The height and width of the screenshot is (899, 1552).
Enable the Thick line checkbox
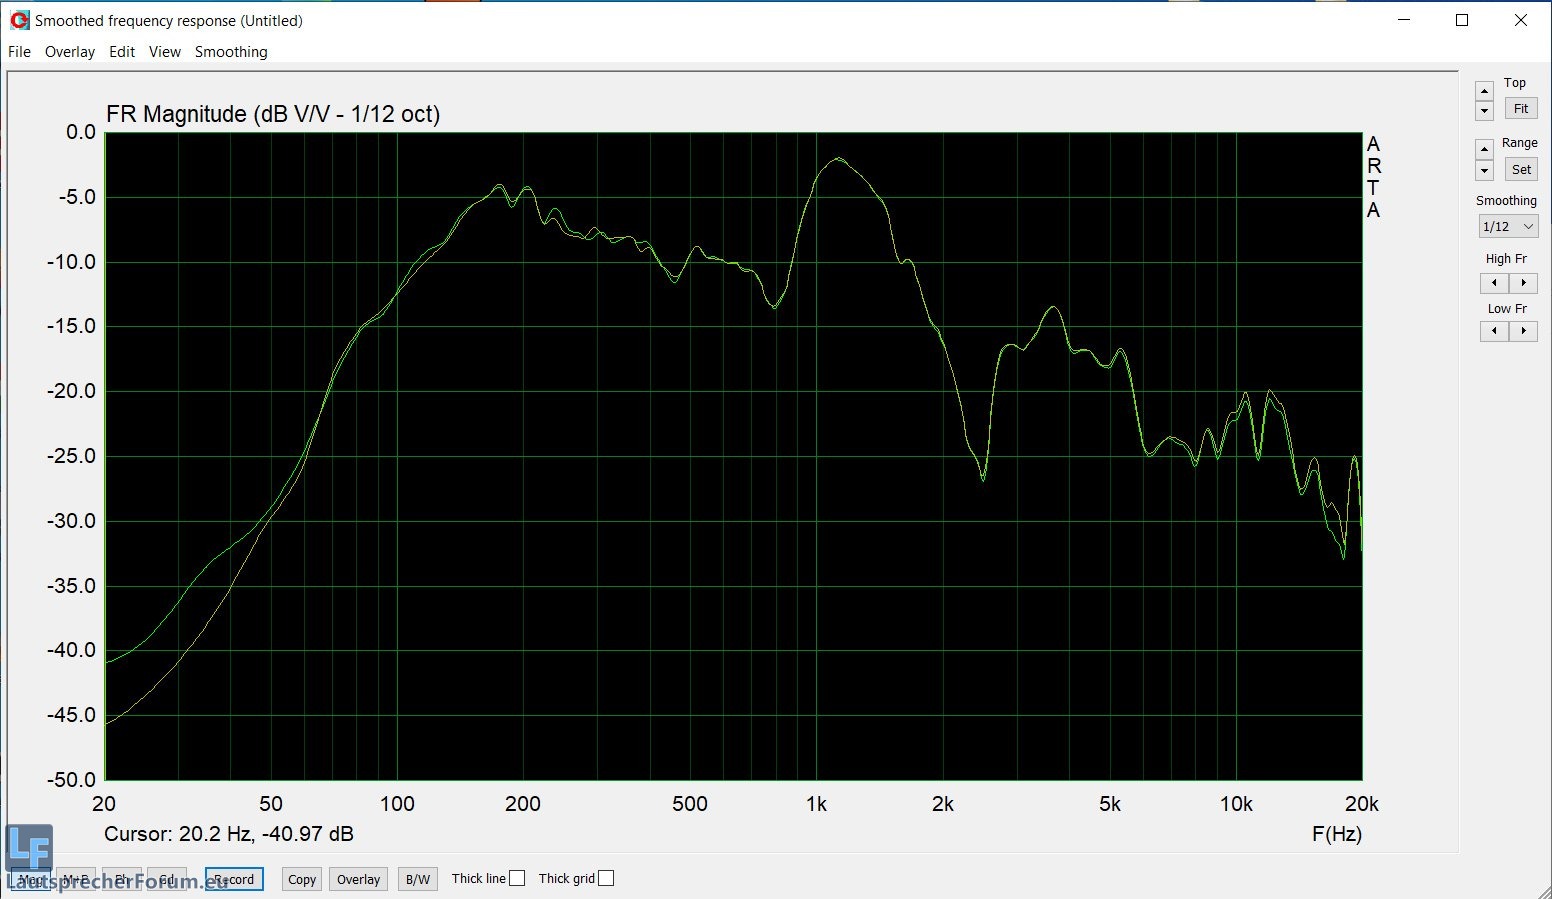(517, 878)
